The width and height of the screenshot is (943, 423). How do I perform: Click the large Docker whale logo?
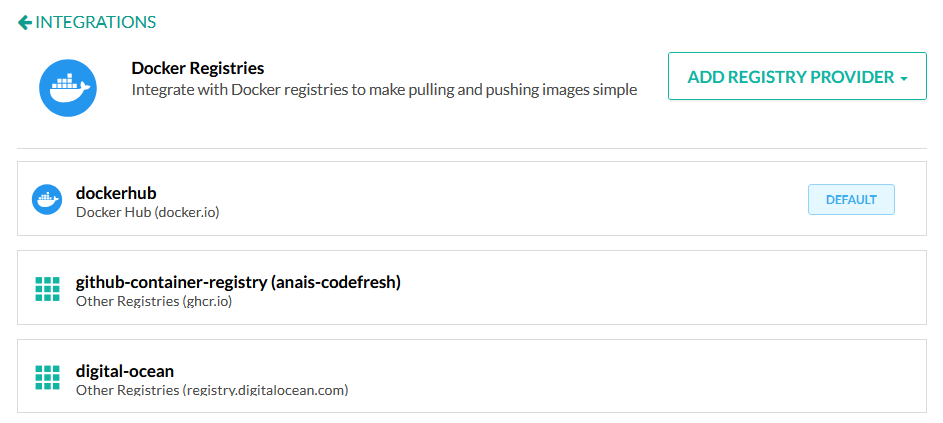68,87
